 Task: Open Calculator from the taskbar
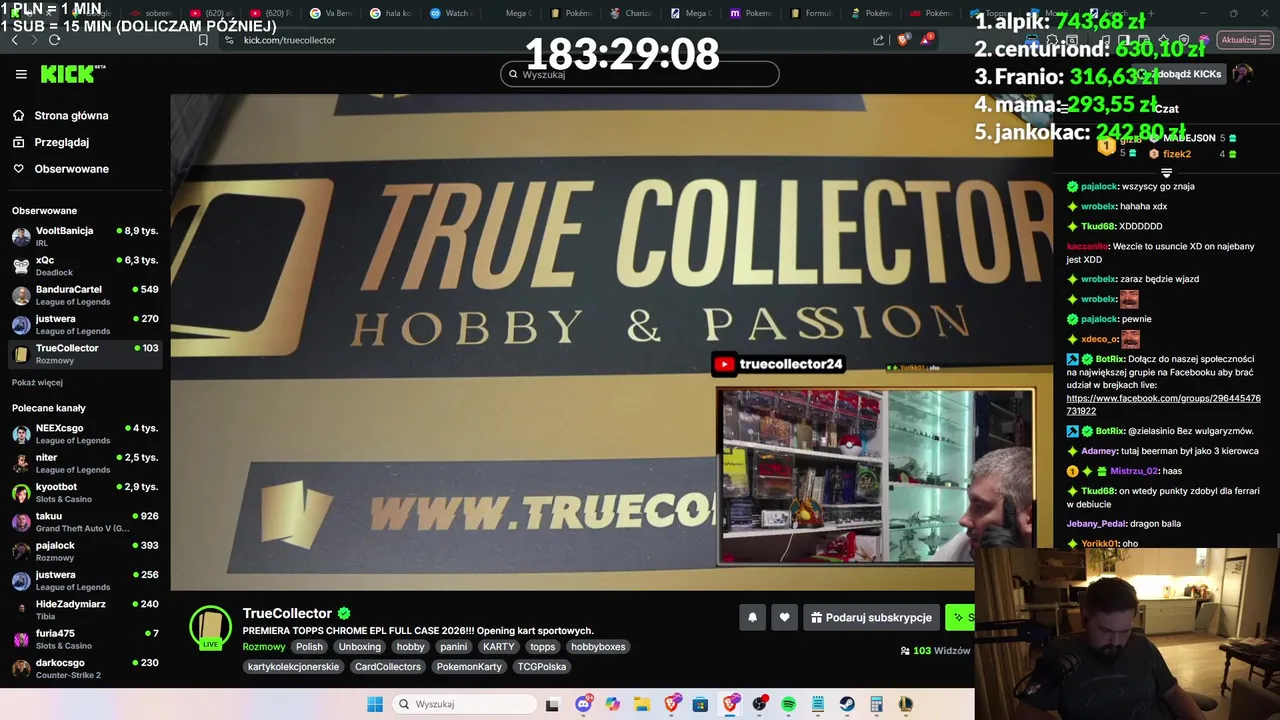[x=876, y=704]
